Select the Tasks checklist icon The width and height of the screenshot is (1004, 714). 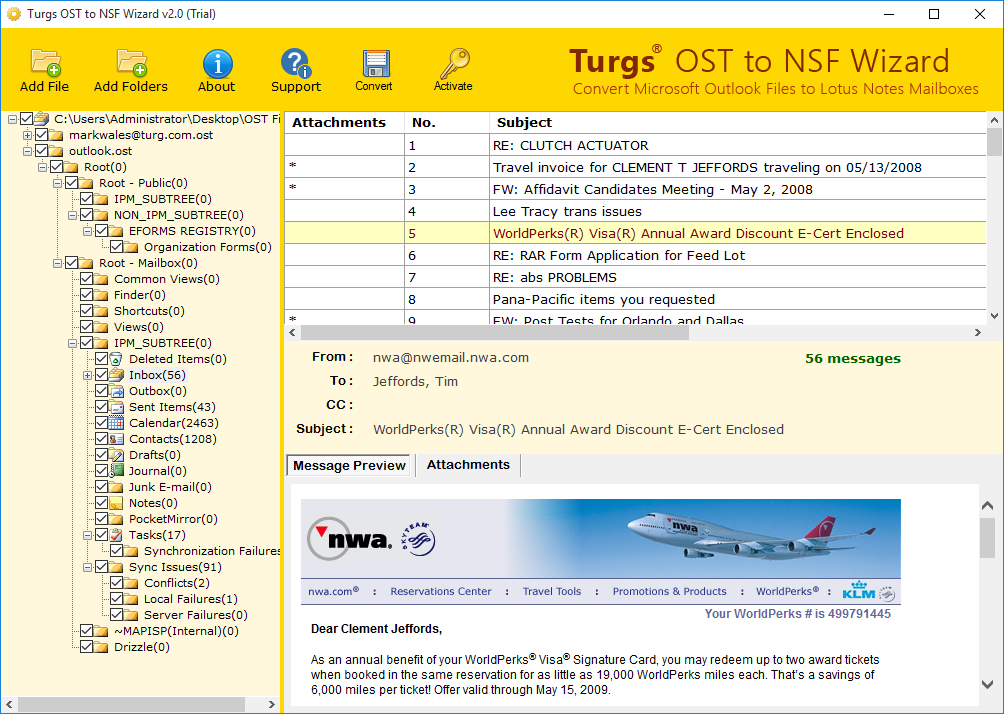pyautogui.click(x=117, y=535)
